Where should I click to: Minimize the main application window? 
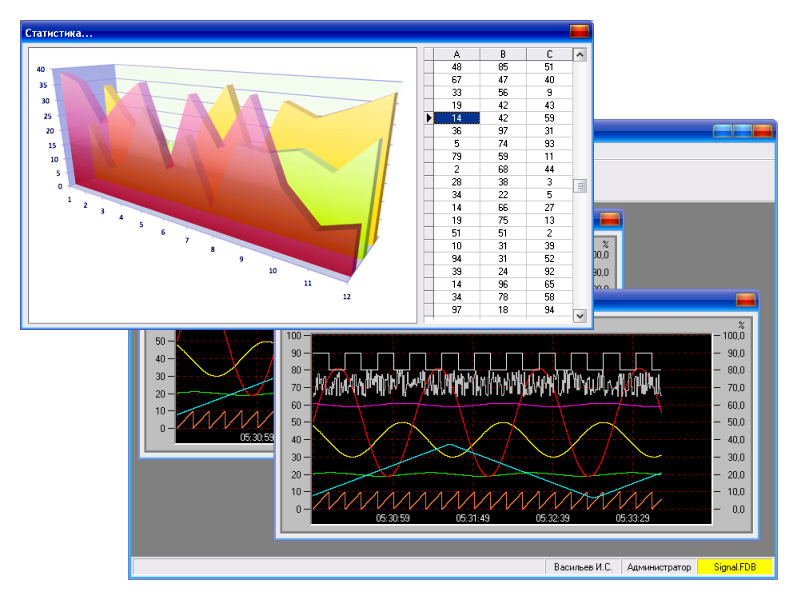pos(723,131)
